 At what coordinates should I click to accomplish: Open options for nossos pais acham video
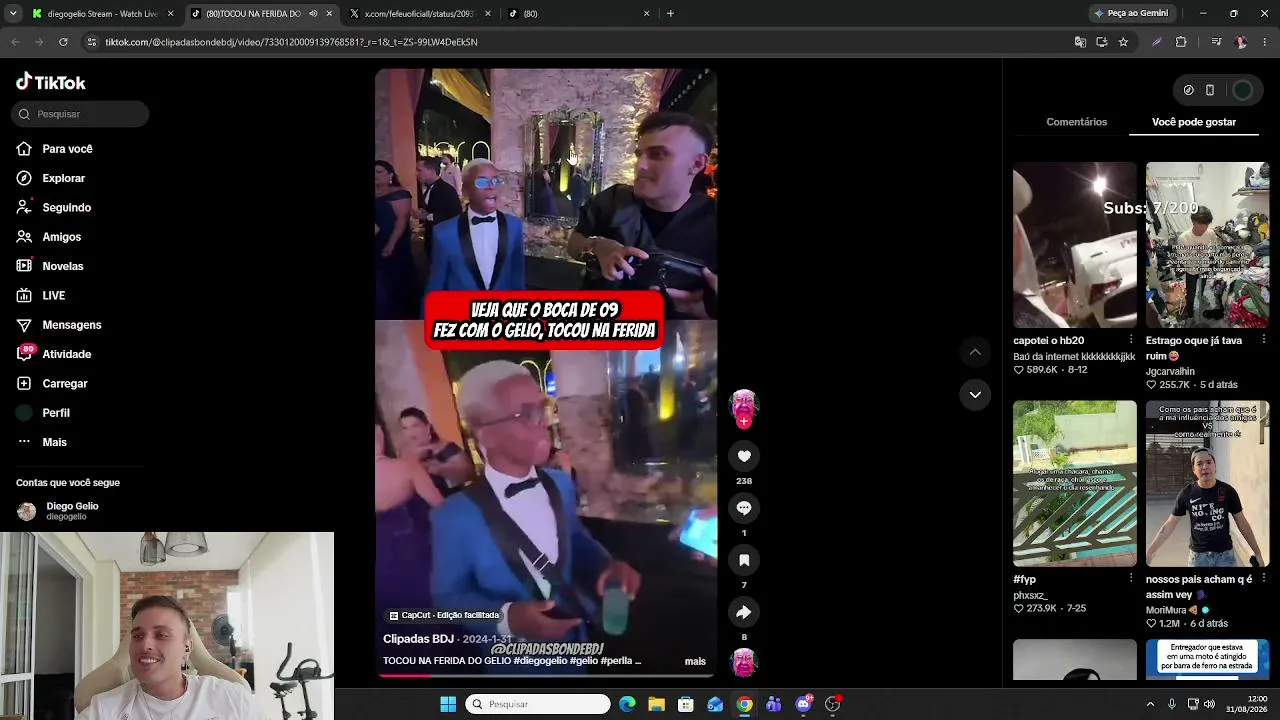tap(1264, 579)
